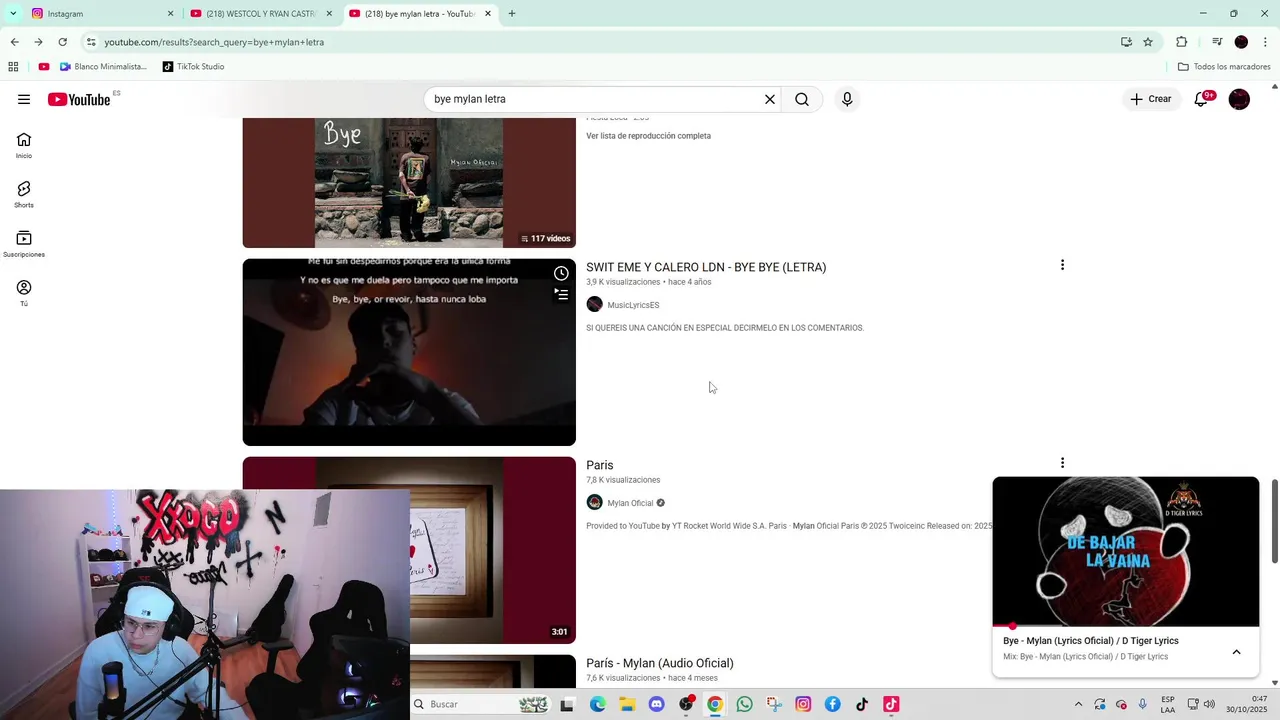Open the YouTube account avatar menu
The width and height of the screenshot is (1280, 720).
[x=1239, y=99]
